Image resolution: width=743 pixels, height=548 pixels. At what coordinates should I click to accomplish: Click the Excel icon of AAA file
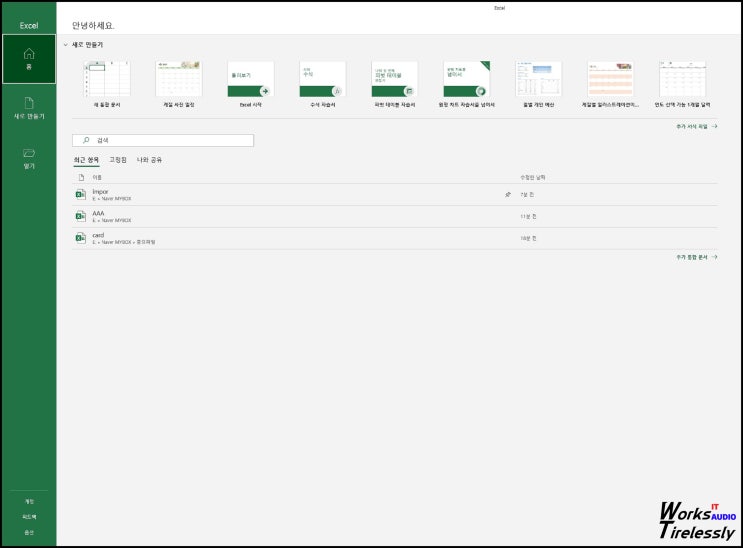click(81, 216)
